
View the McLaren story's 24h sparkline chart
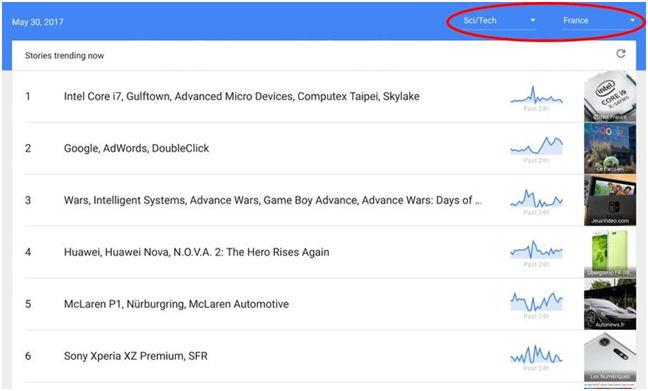[x=536, y=305]
